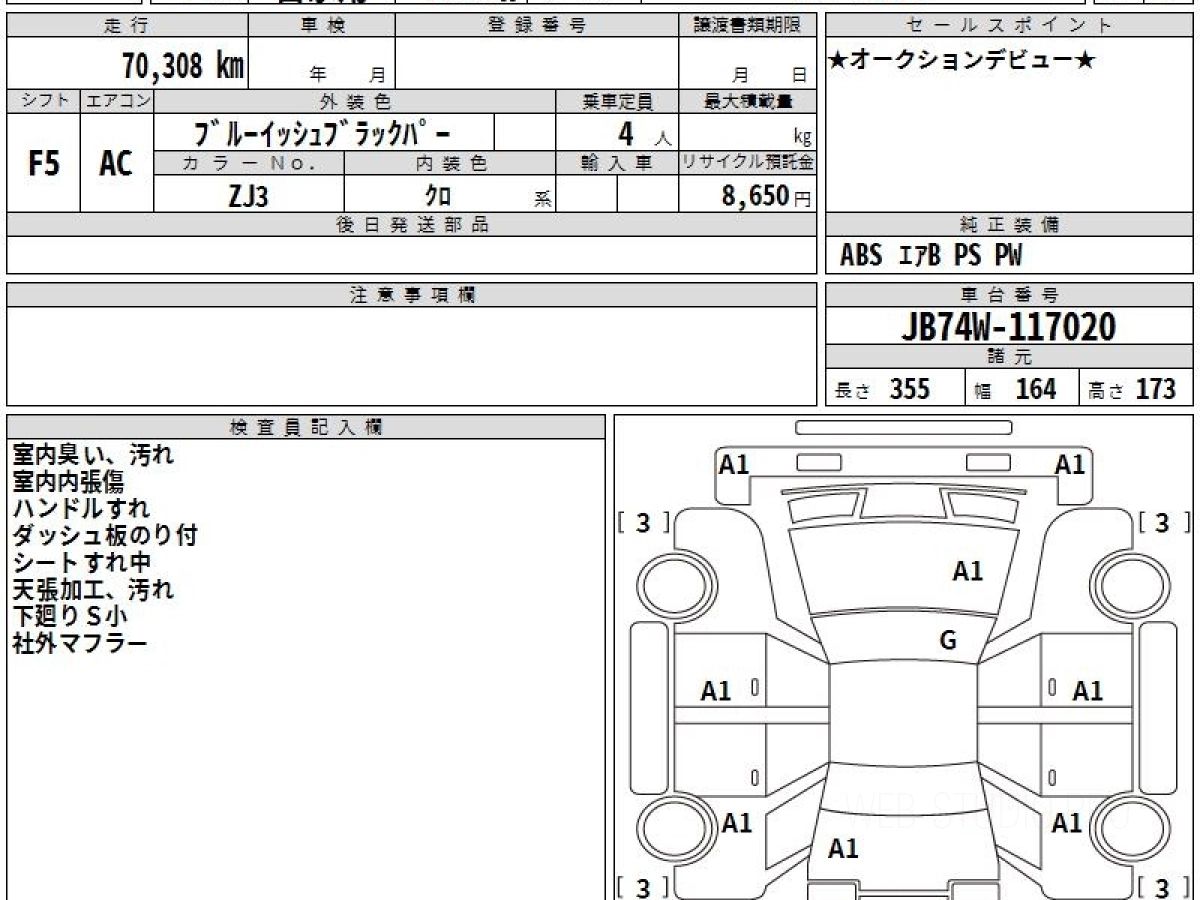
Task: Click the 70,308 km mileage value
Action: click(x=183, y=66)
